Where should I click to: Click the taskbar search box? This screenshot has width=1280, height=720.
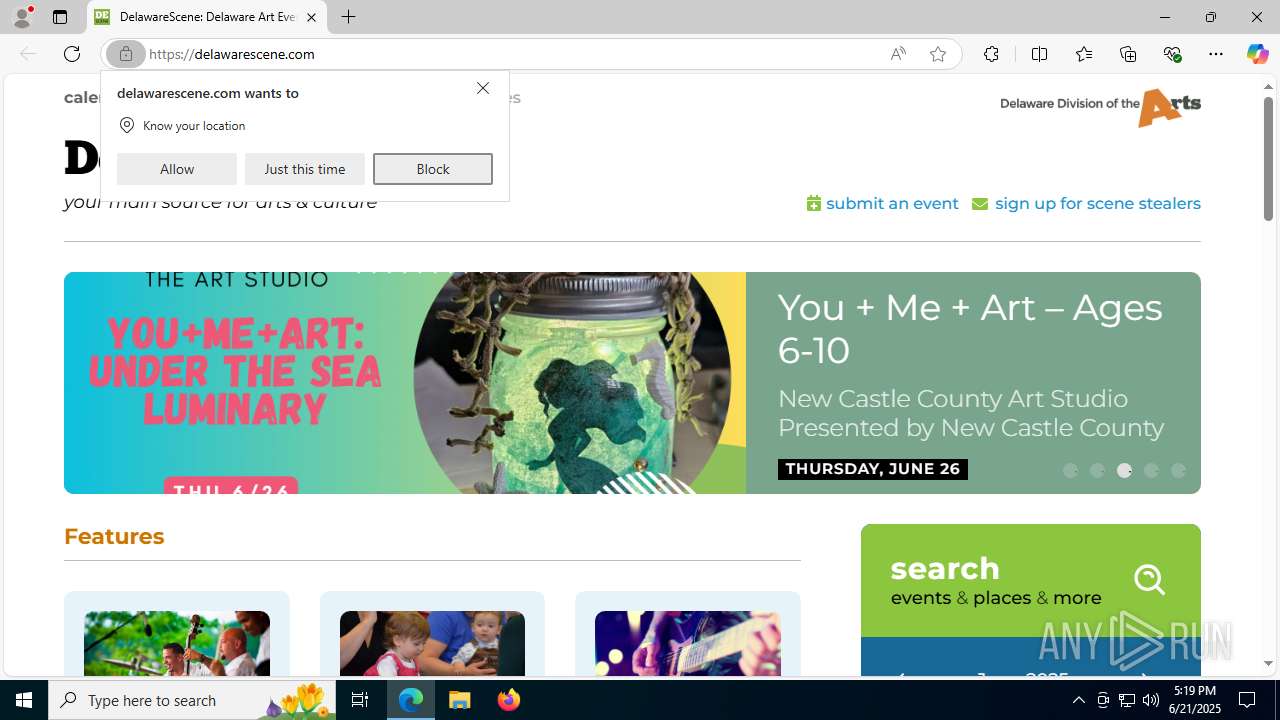[x=191, y=700]
